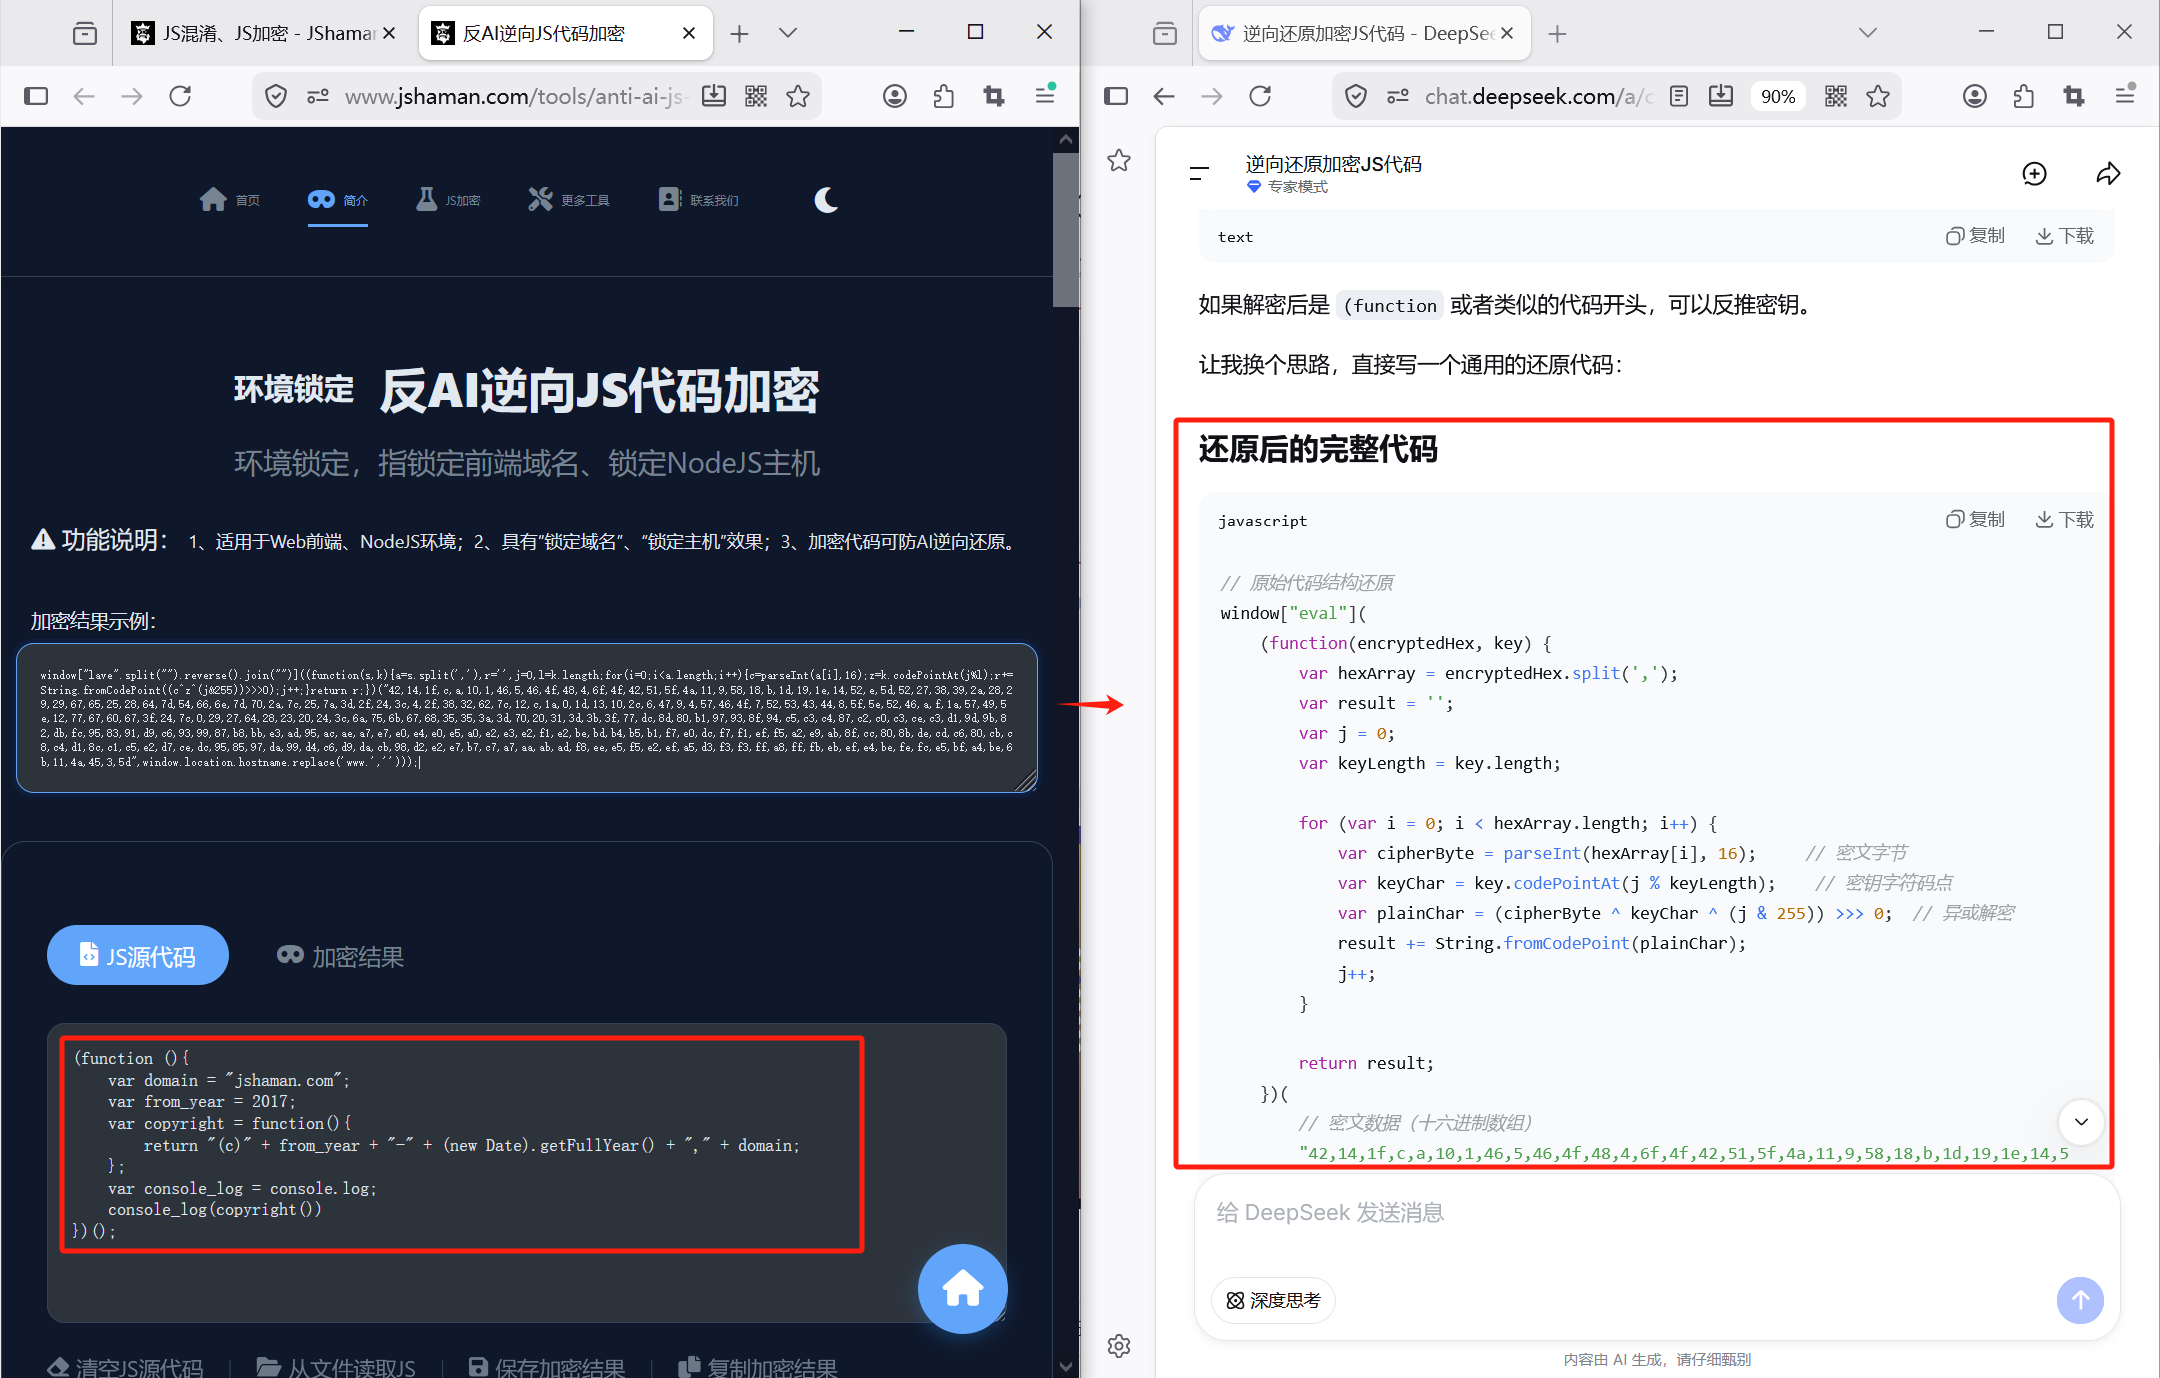Open the application menu in JShaman window
The width and height of the screenshot is (2160, 1378).
pos(1045,95)
